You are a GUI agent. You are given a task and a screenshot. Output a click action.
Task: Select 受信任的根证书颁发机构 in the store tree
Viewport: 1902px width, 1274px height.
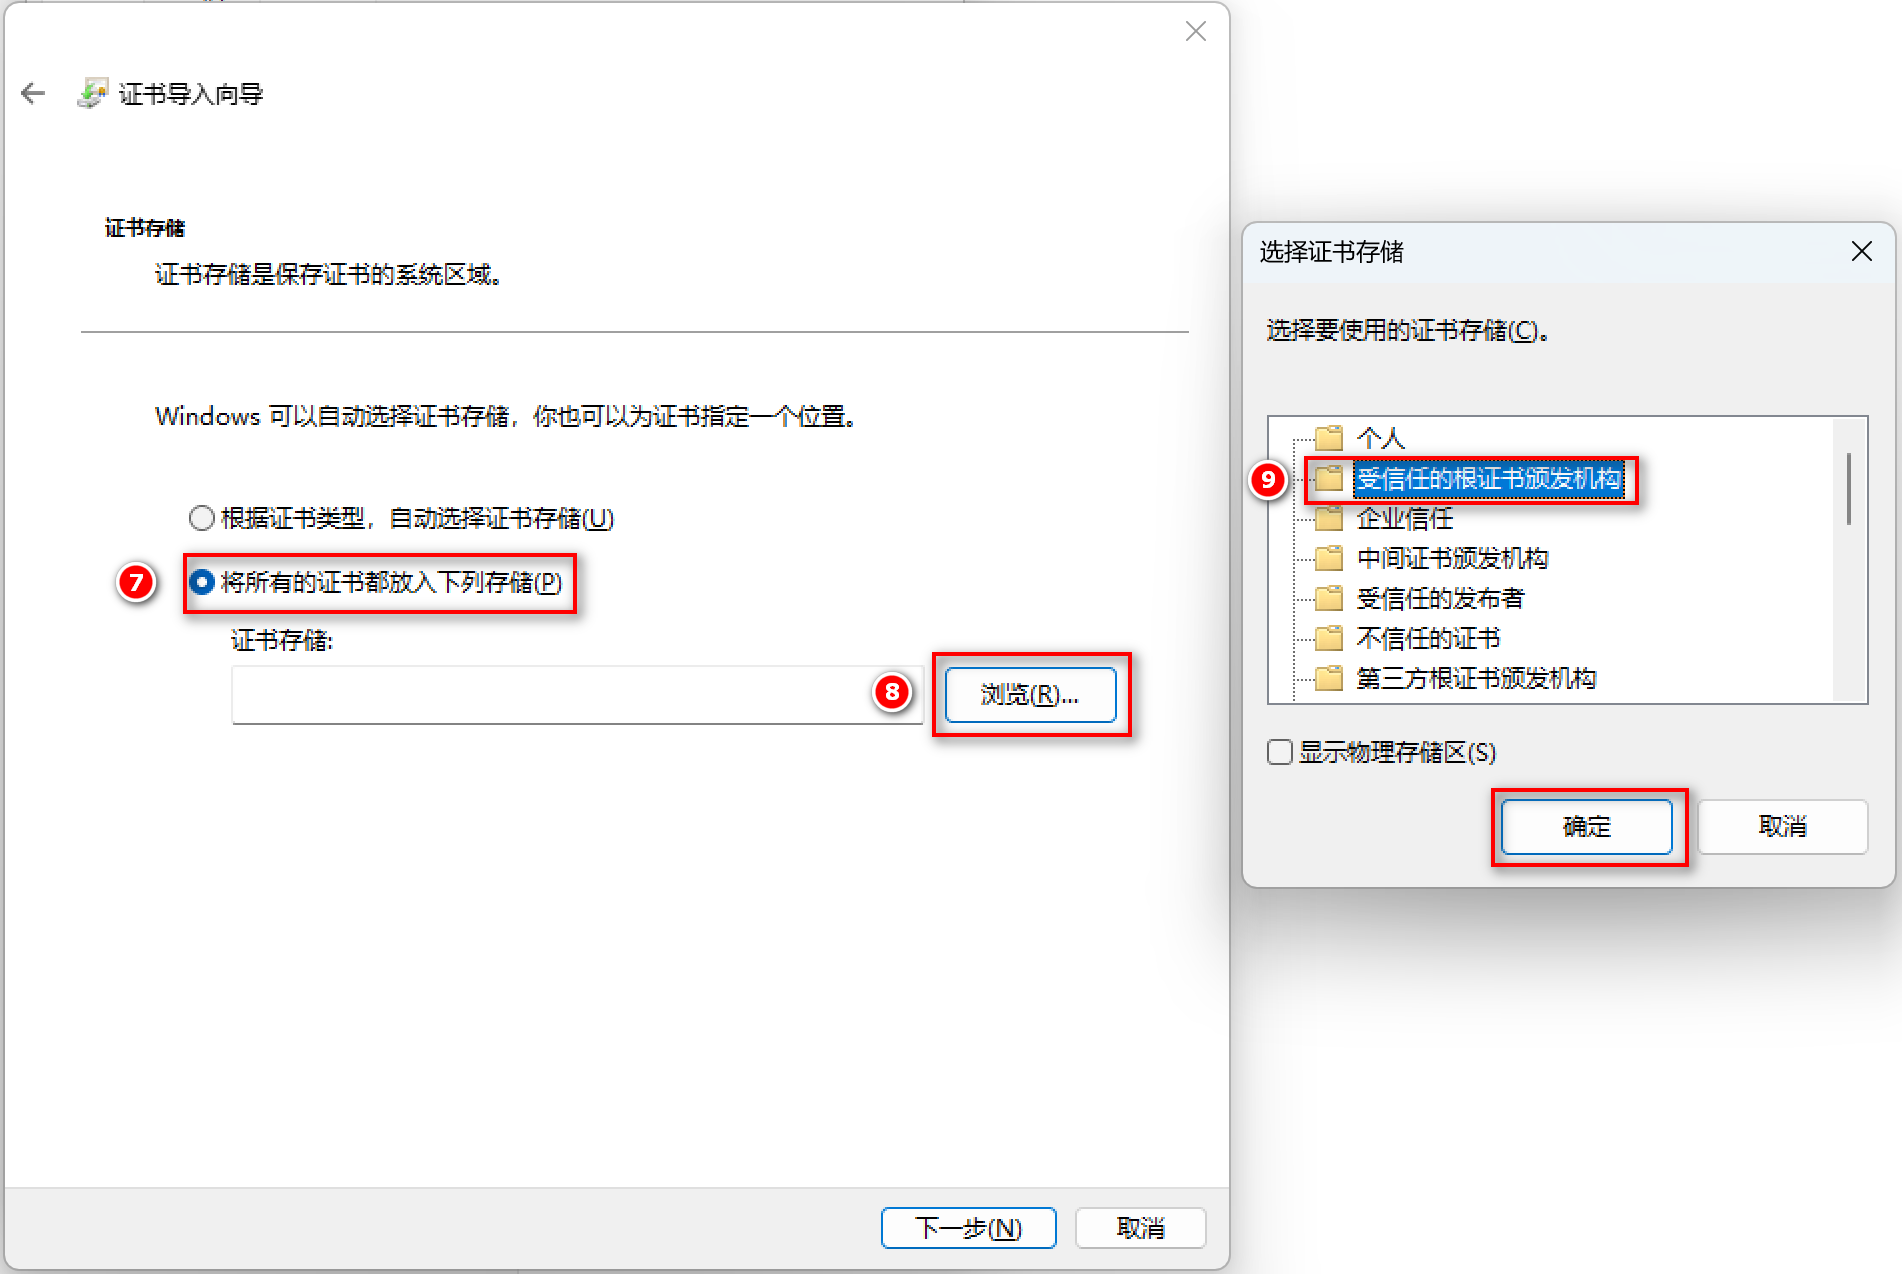1488,479
